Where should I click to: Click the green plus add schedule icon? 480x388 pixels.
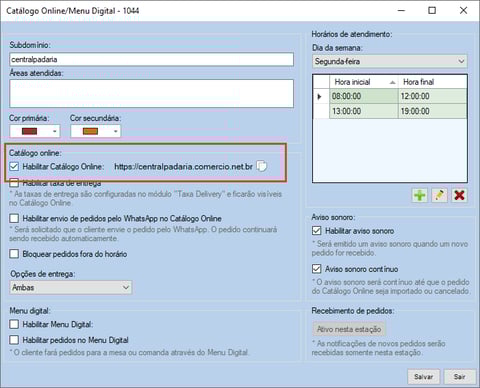[x=419, y=195]
